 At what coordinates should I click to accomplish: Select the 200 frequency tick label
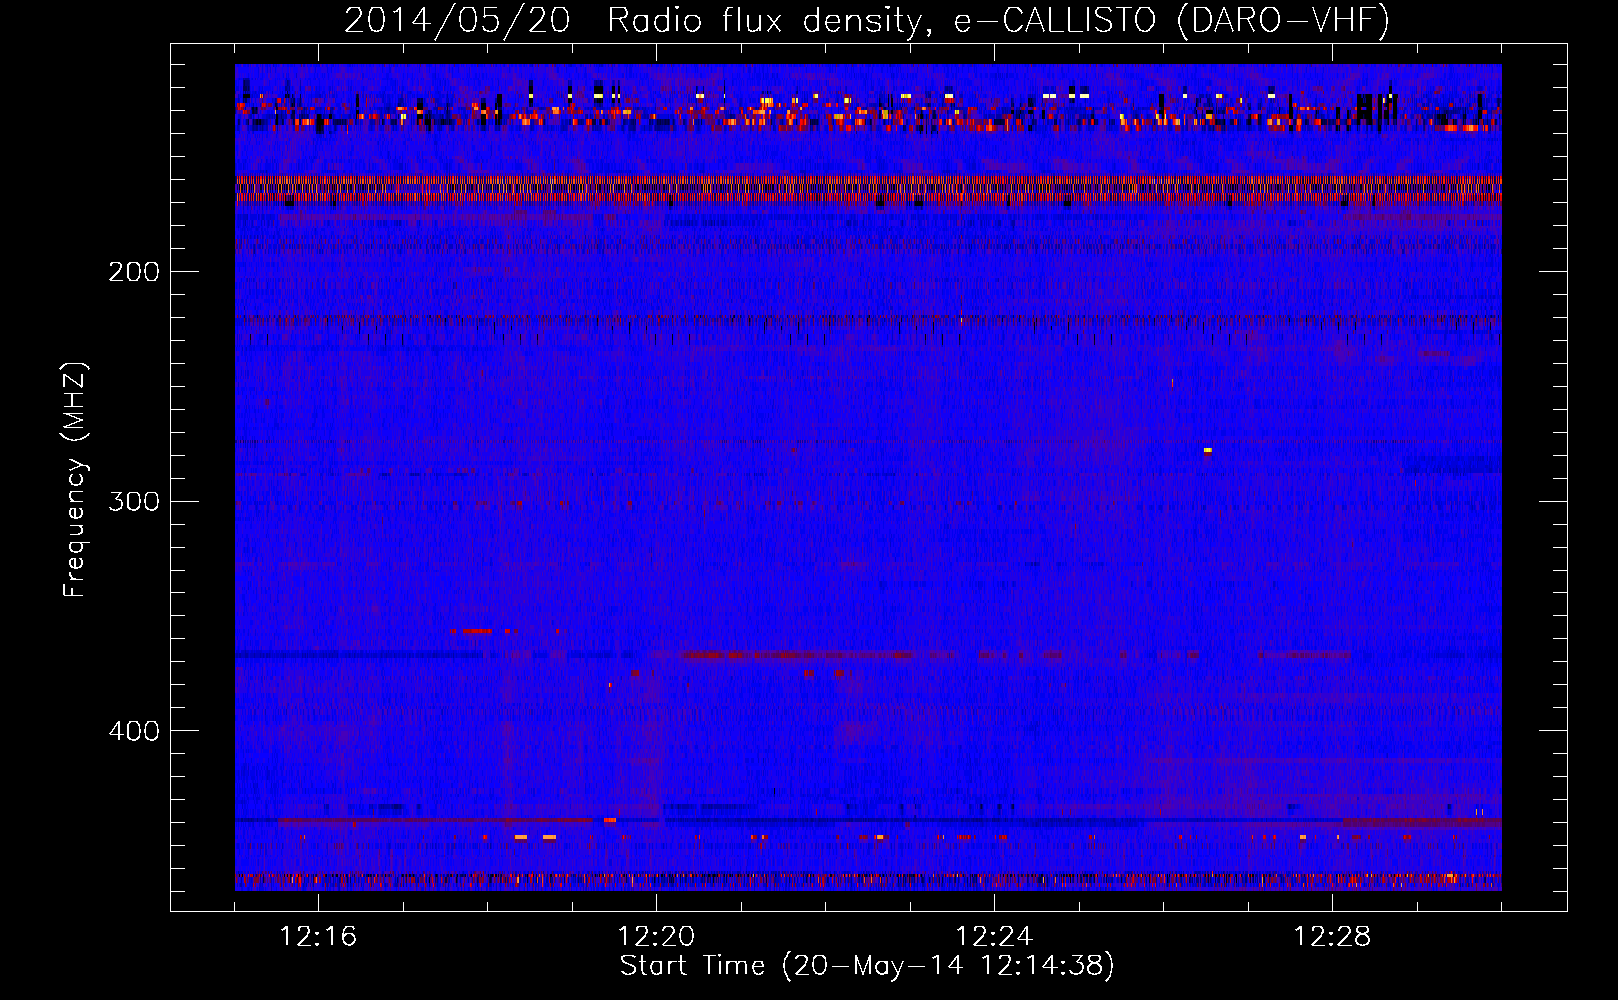(x=134, y=271)
